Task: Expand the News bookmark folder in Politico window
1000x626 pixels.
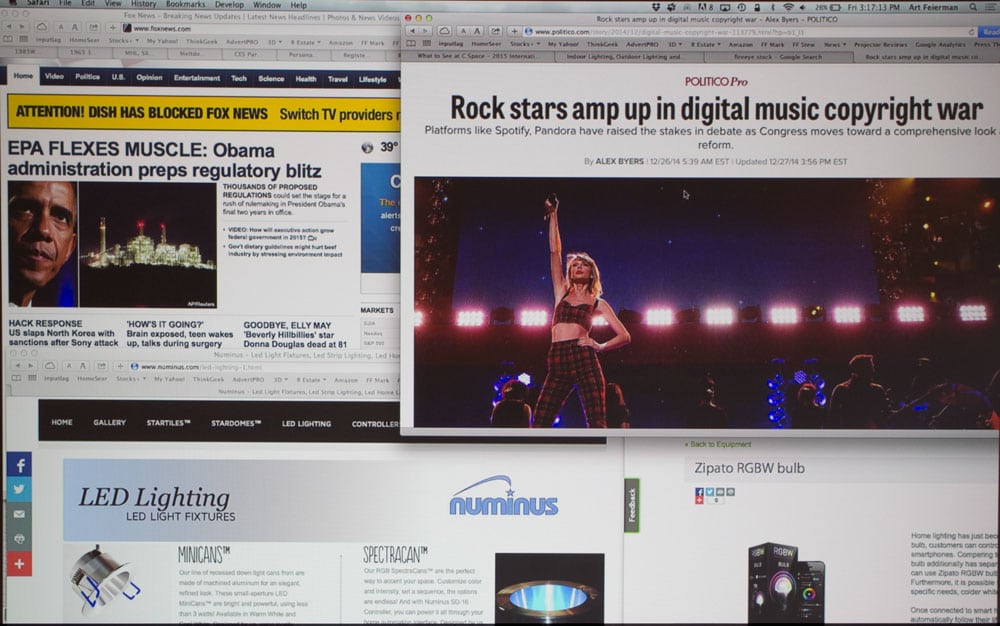Action: [x=835, y=45]
